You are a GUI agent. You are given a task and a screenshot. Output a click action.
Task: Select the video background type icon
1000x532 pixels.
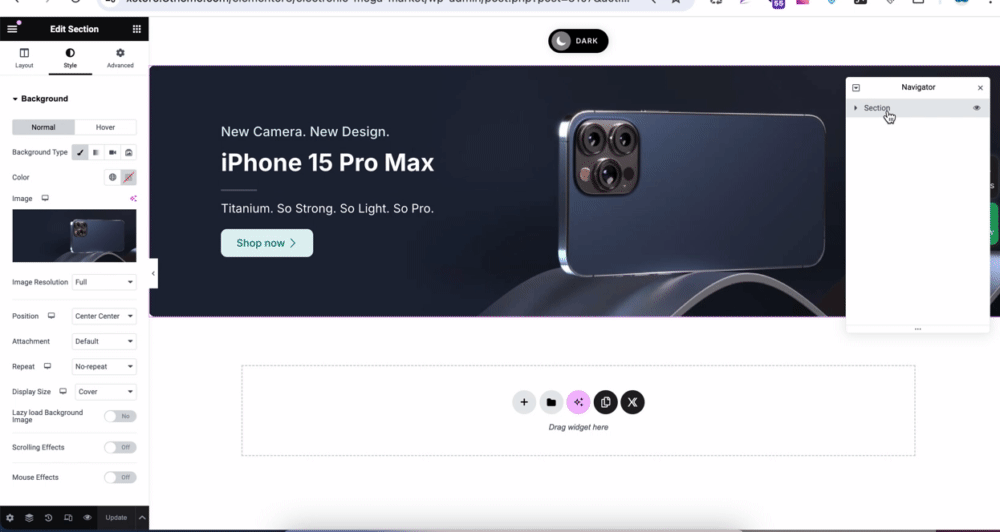(112, 152)
